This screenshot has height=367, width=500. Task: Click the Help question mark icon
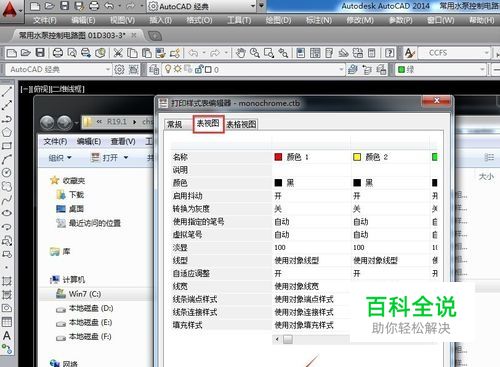point(389,53)
